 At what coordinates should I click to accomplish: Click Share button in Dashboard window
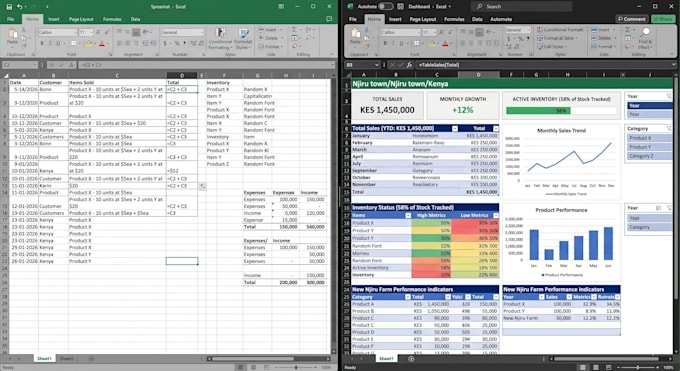tap(663, 19)
